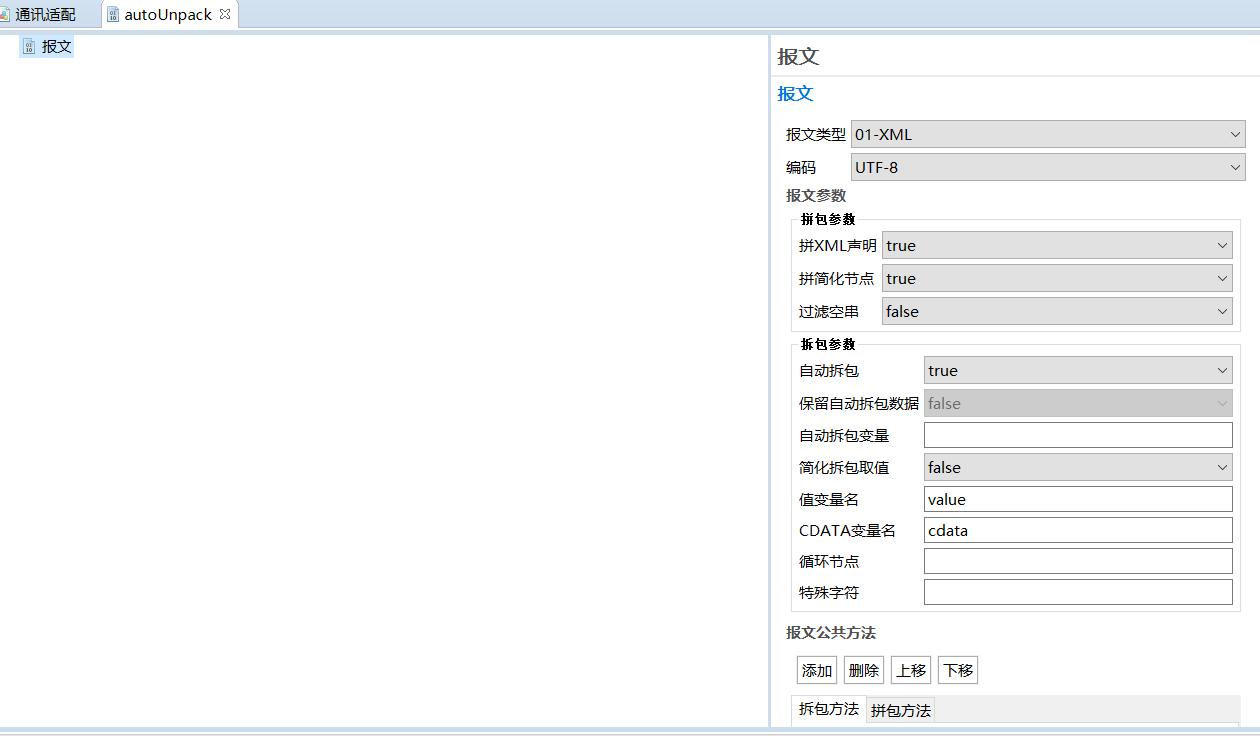Screen dimensions: 1260x736
Task: Click the CDATA变量名 text field
Action: [x=1077, y=531]
